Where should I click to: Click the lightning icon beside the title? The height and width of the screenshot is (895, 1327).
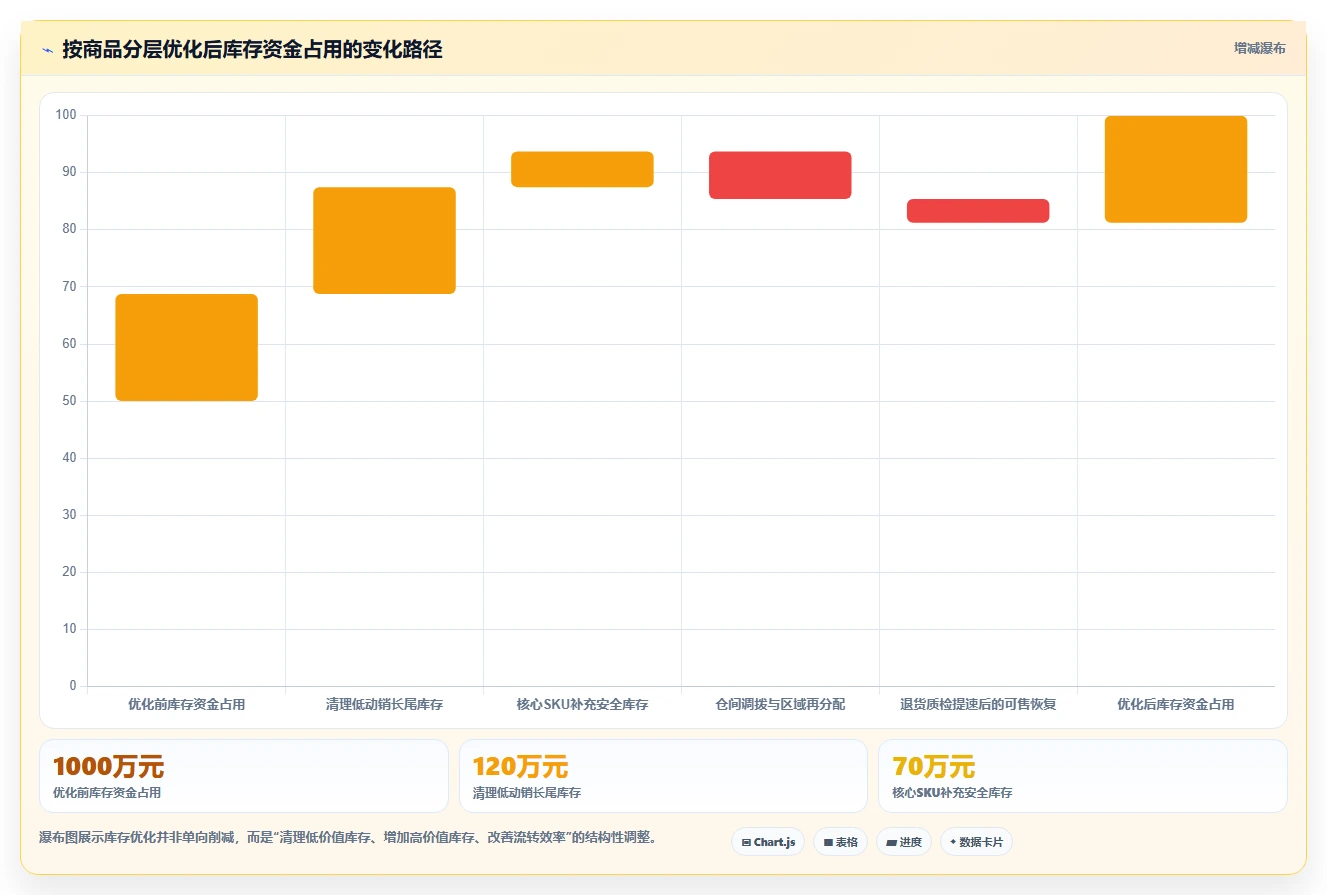pyautogui.click(x=47, y=50)
